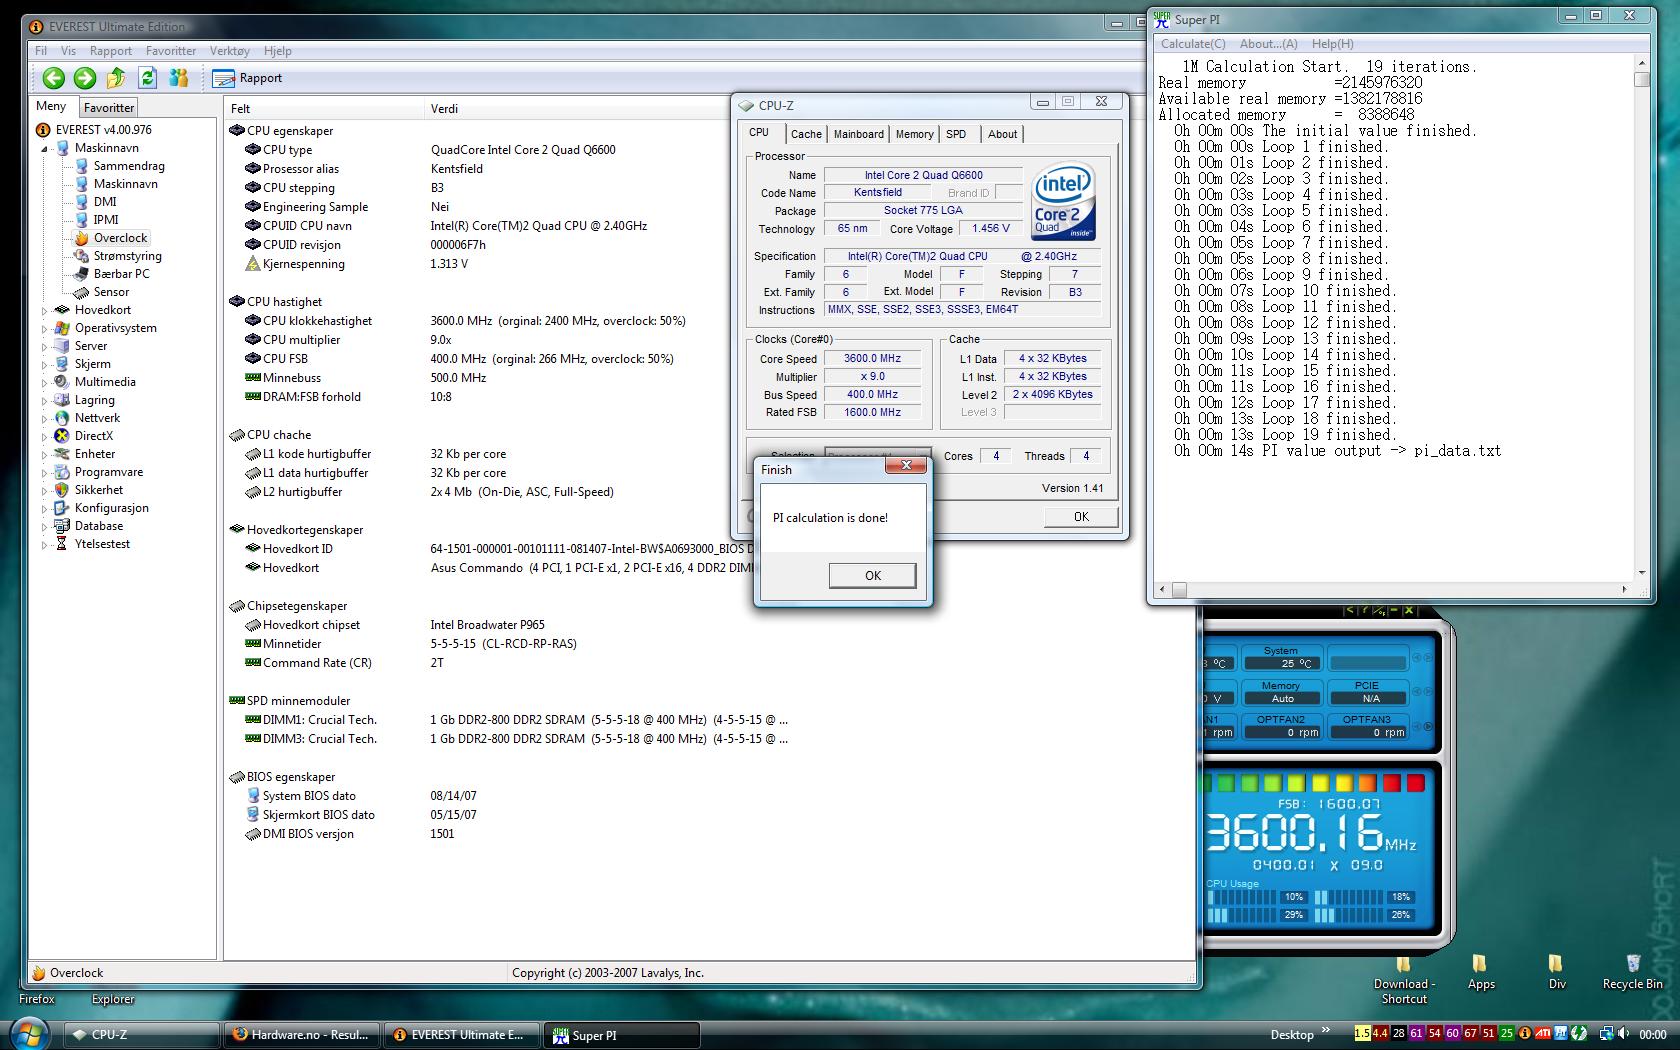
Task: Switch to the Memory tab in CPU-Z
Action: click(x=914, y=134)
